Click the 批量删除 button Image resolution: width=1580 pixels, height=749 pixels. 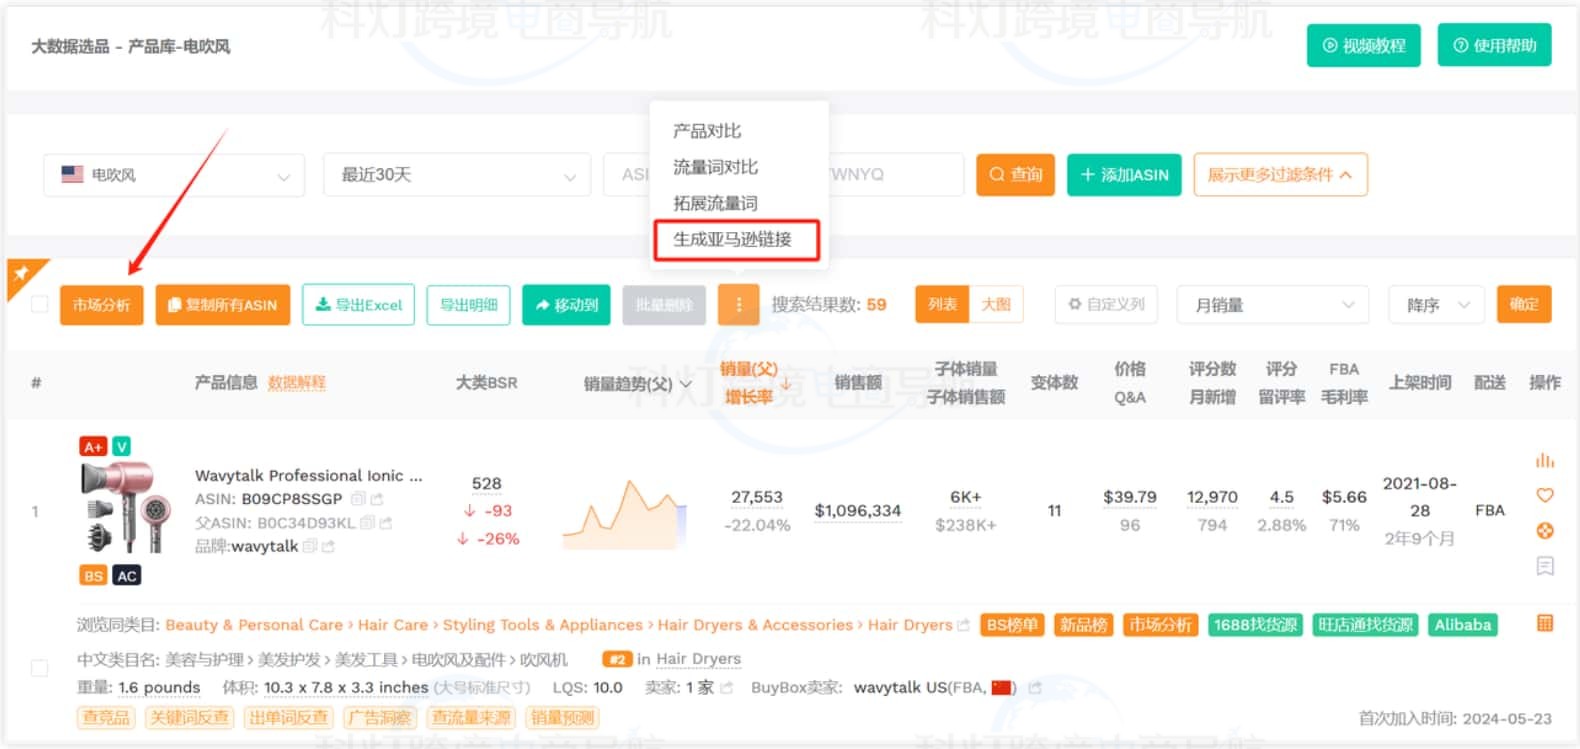664,305
